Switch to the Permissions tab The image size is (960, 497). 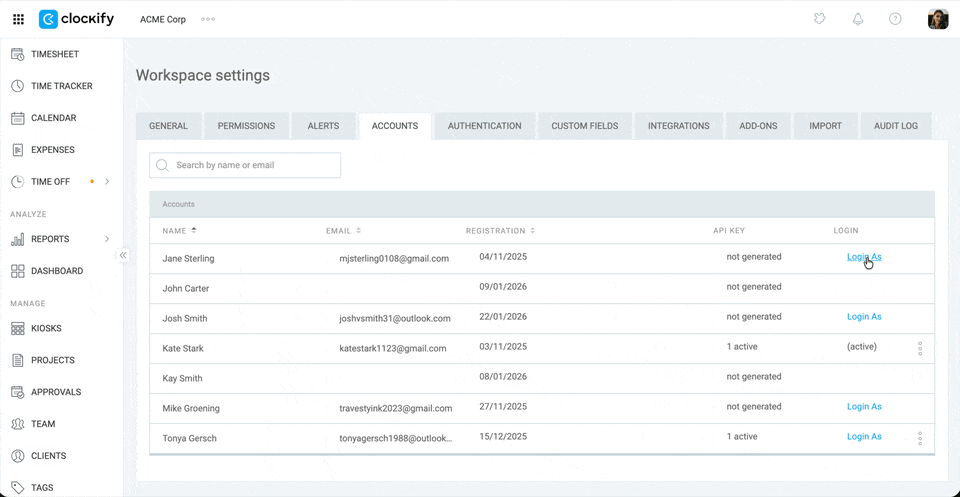[x=246, y=126]
